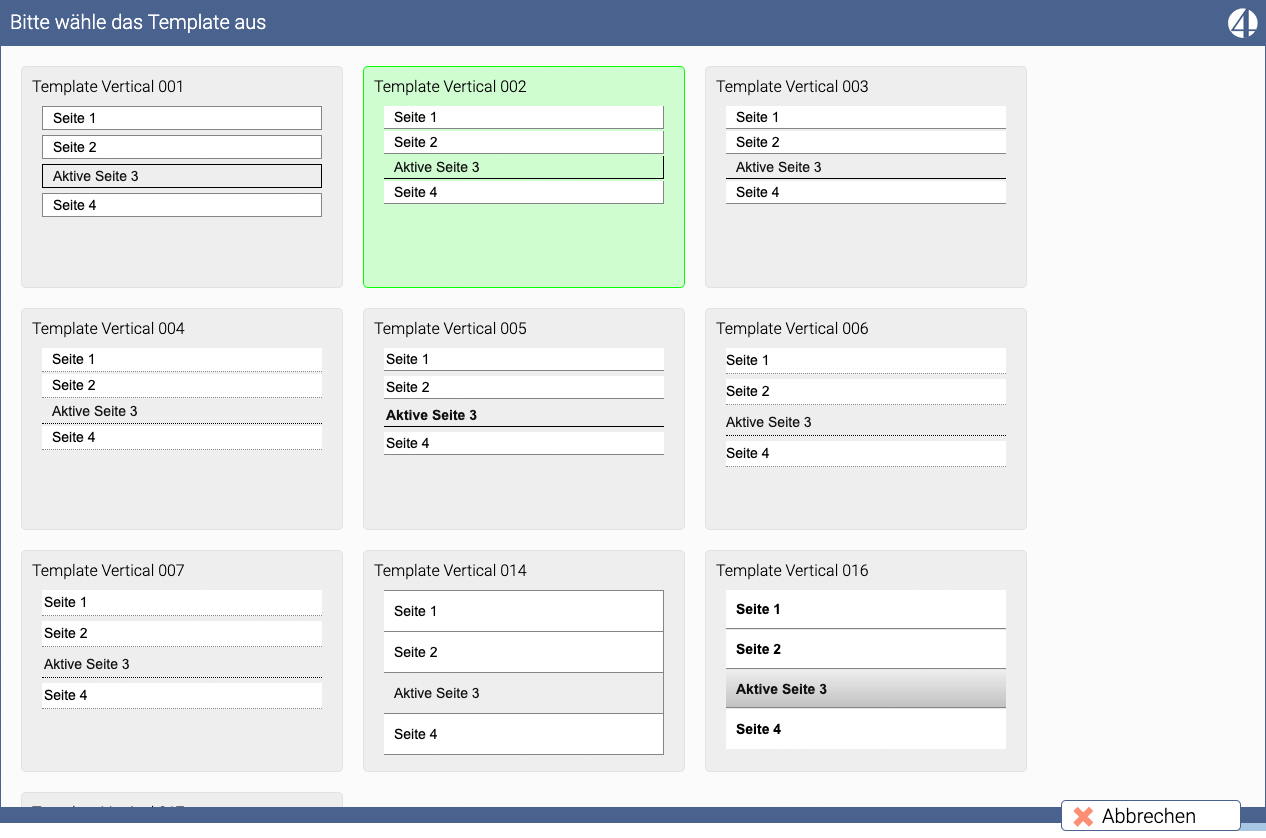Choose the Template Vertical 006 card
The width and height of the screenshot is (1266, 838).
tap(866, 419)
